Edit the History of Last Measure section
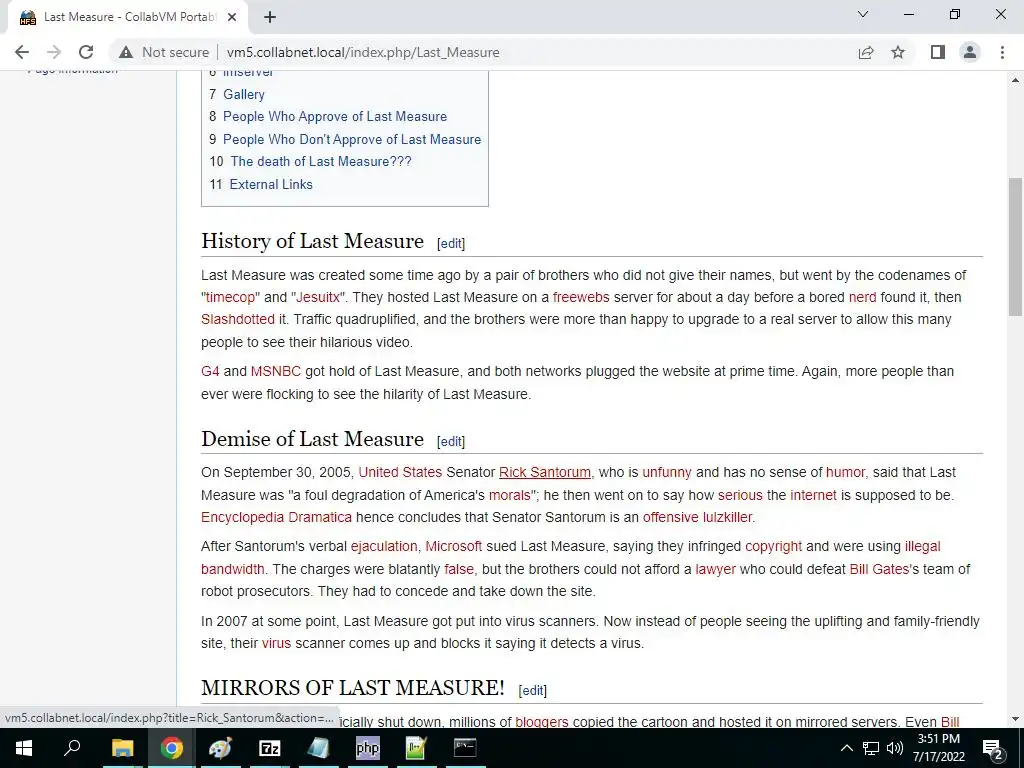This screenshot has height=768, width=1024. [x=451, y=244]
